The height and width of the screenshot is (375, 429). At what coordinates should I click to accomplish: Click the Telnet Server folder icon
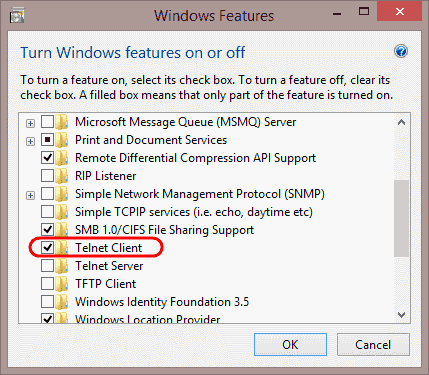coord(62,266)
